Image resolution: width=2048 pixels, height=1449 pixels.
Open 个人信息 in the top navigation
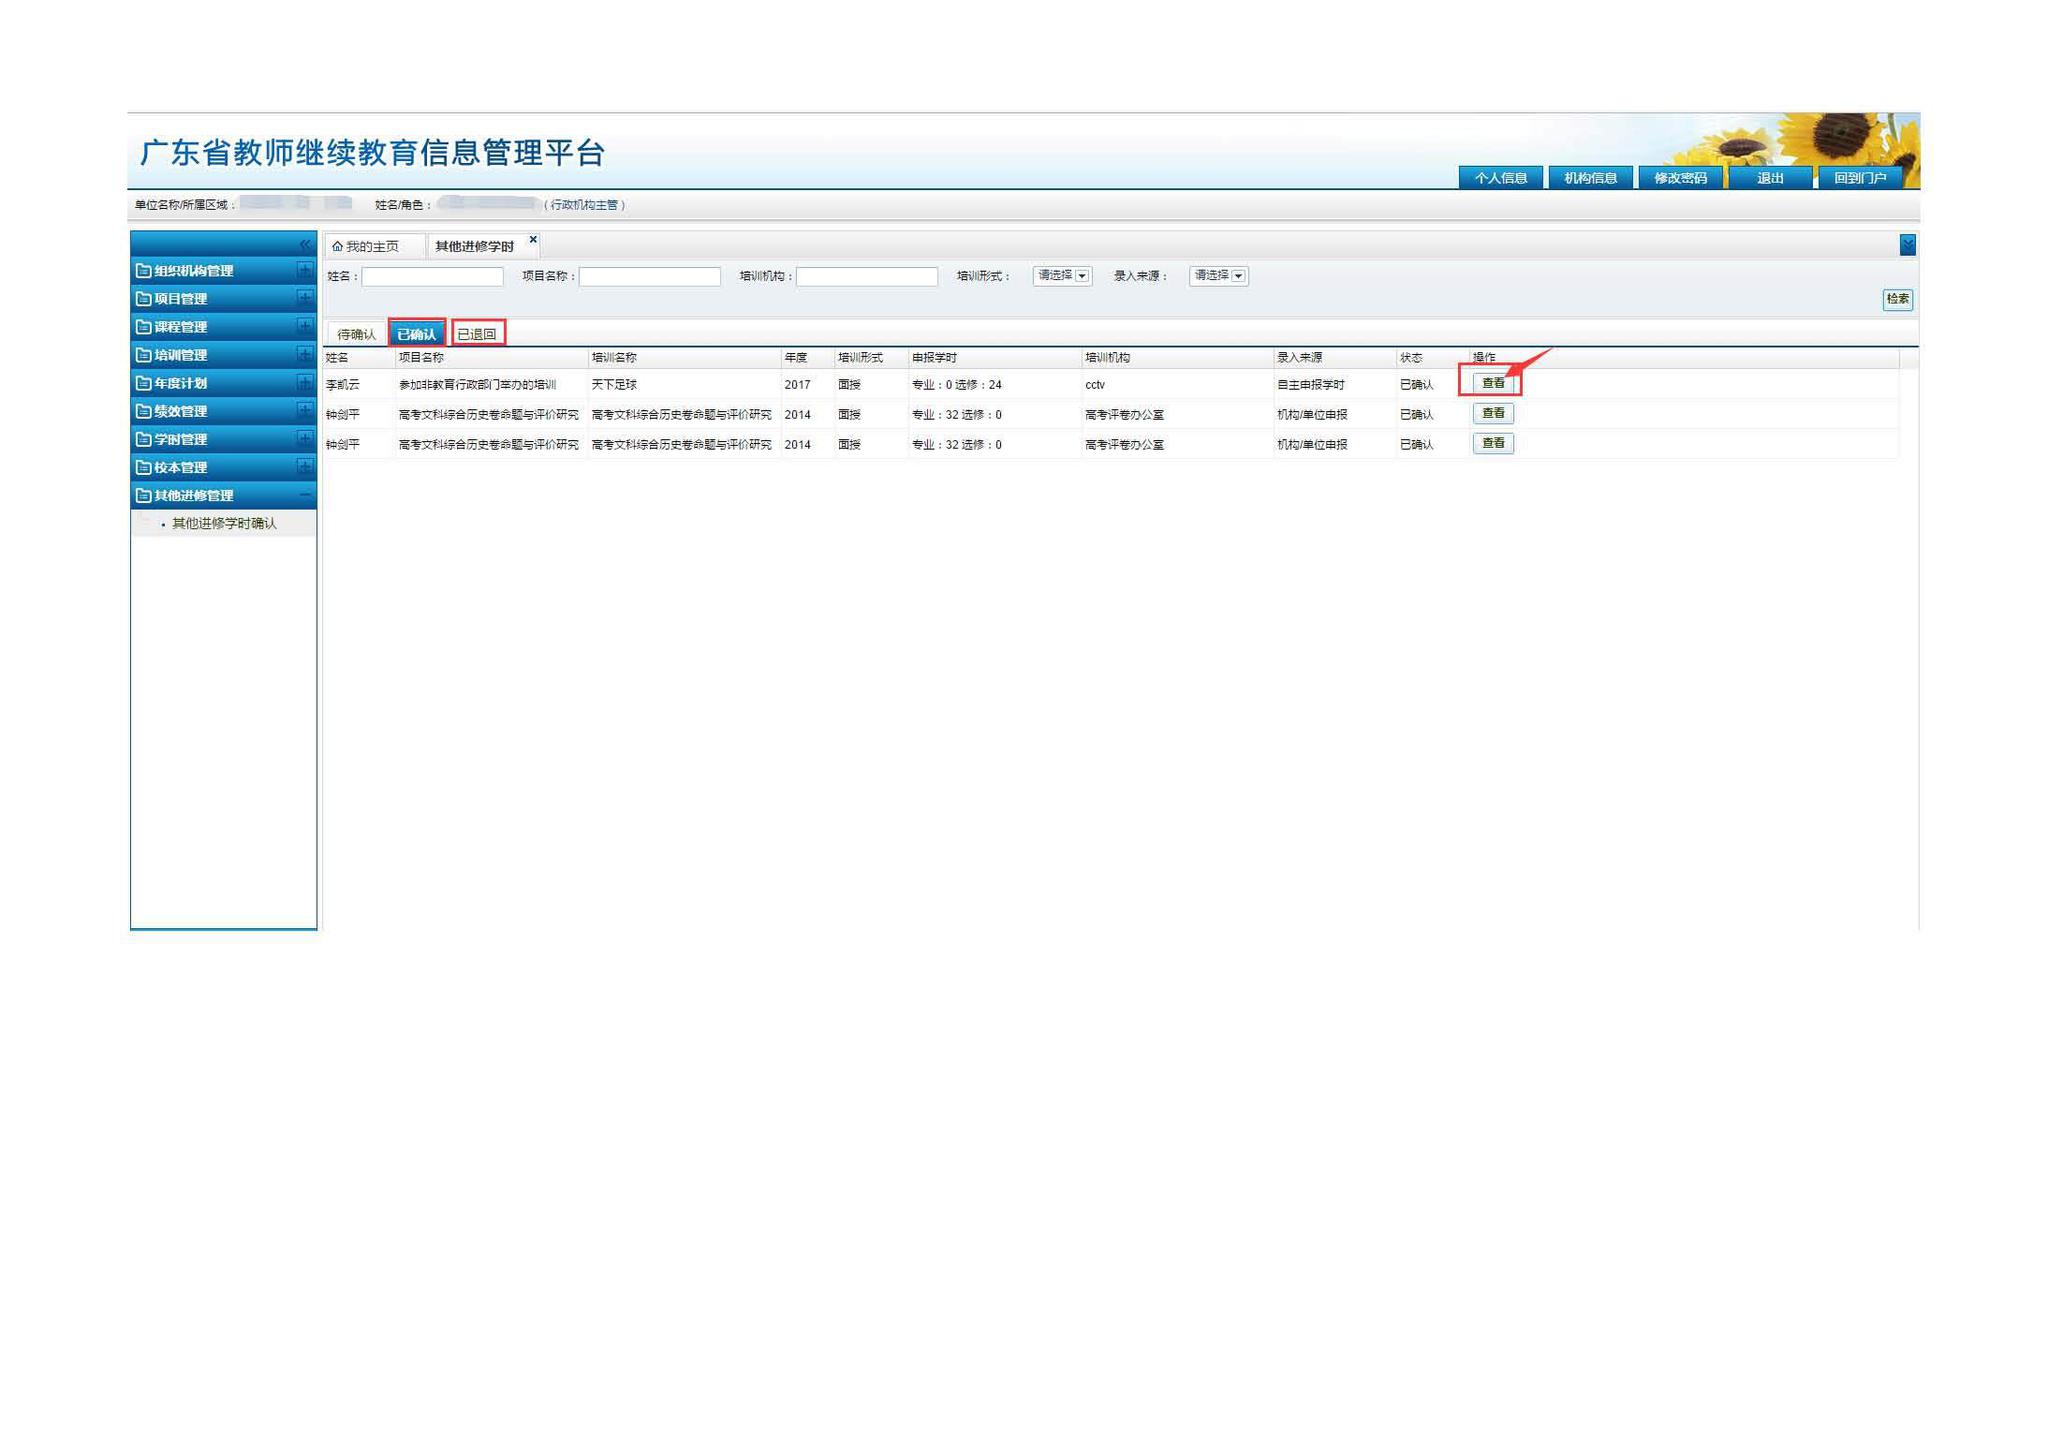point(1500,178)
